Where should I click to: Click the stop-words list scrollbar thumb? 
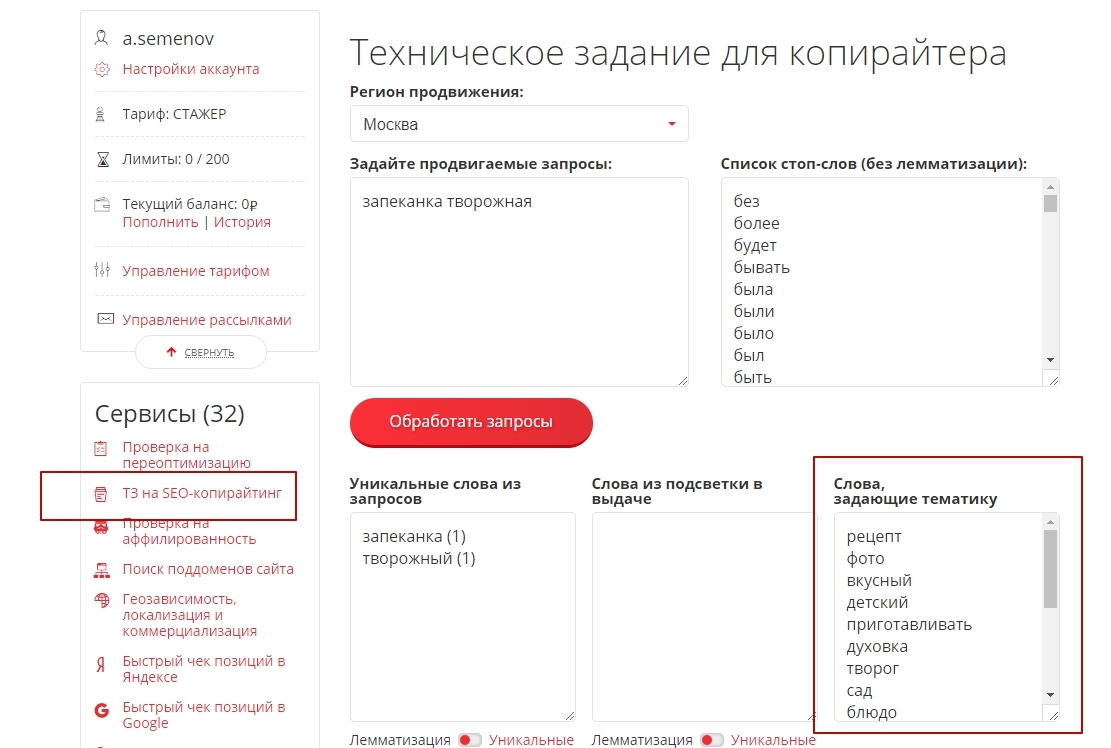click(1051, 203)
